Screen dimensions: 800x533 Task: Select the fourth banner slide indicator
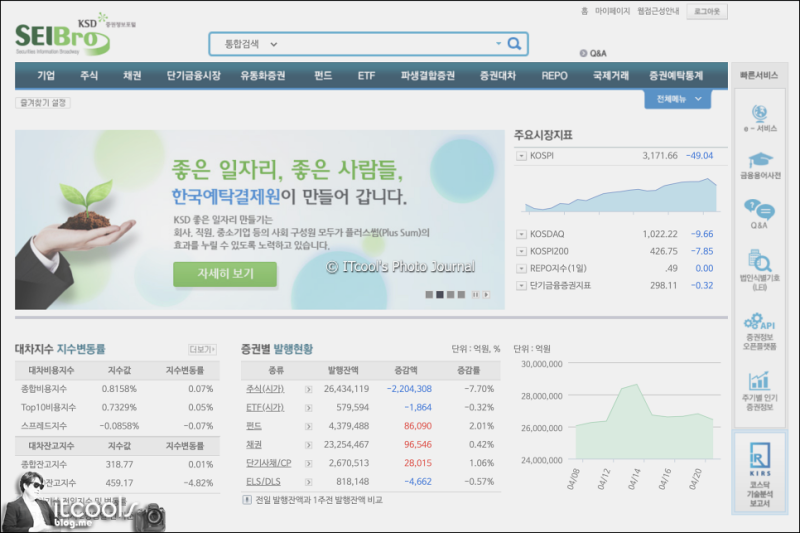tap(461, 295)
